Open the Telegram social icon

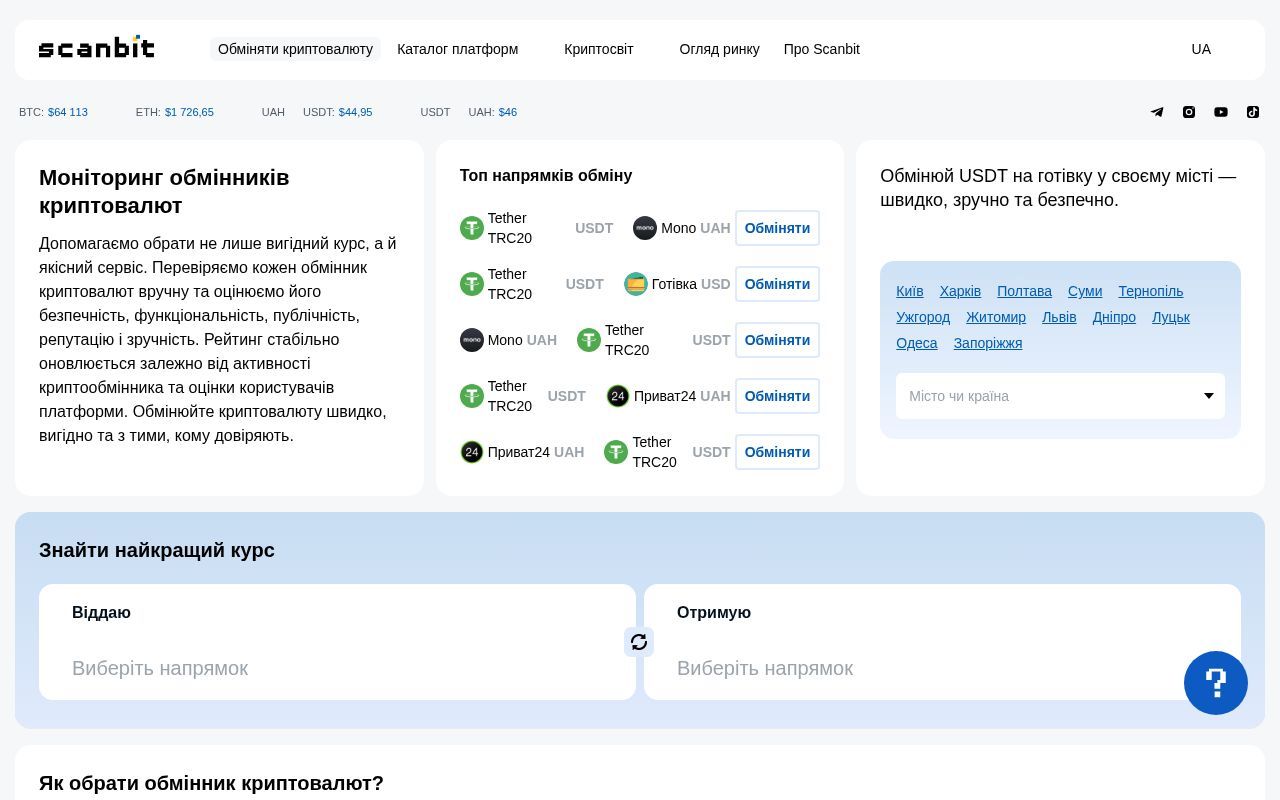click(x=1157, y=112)
